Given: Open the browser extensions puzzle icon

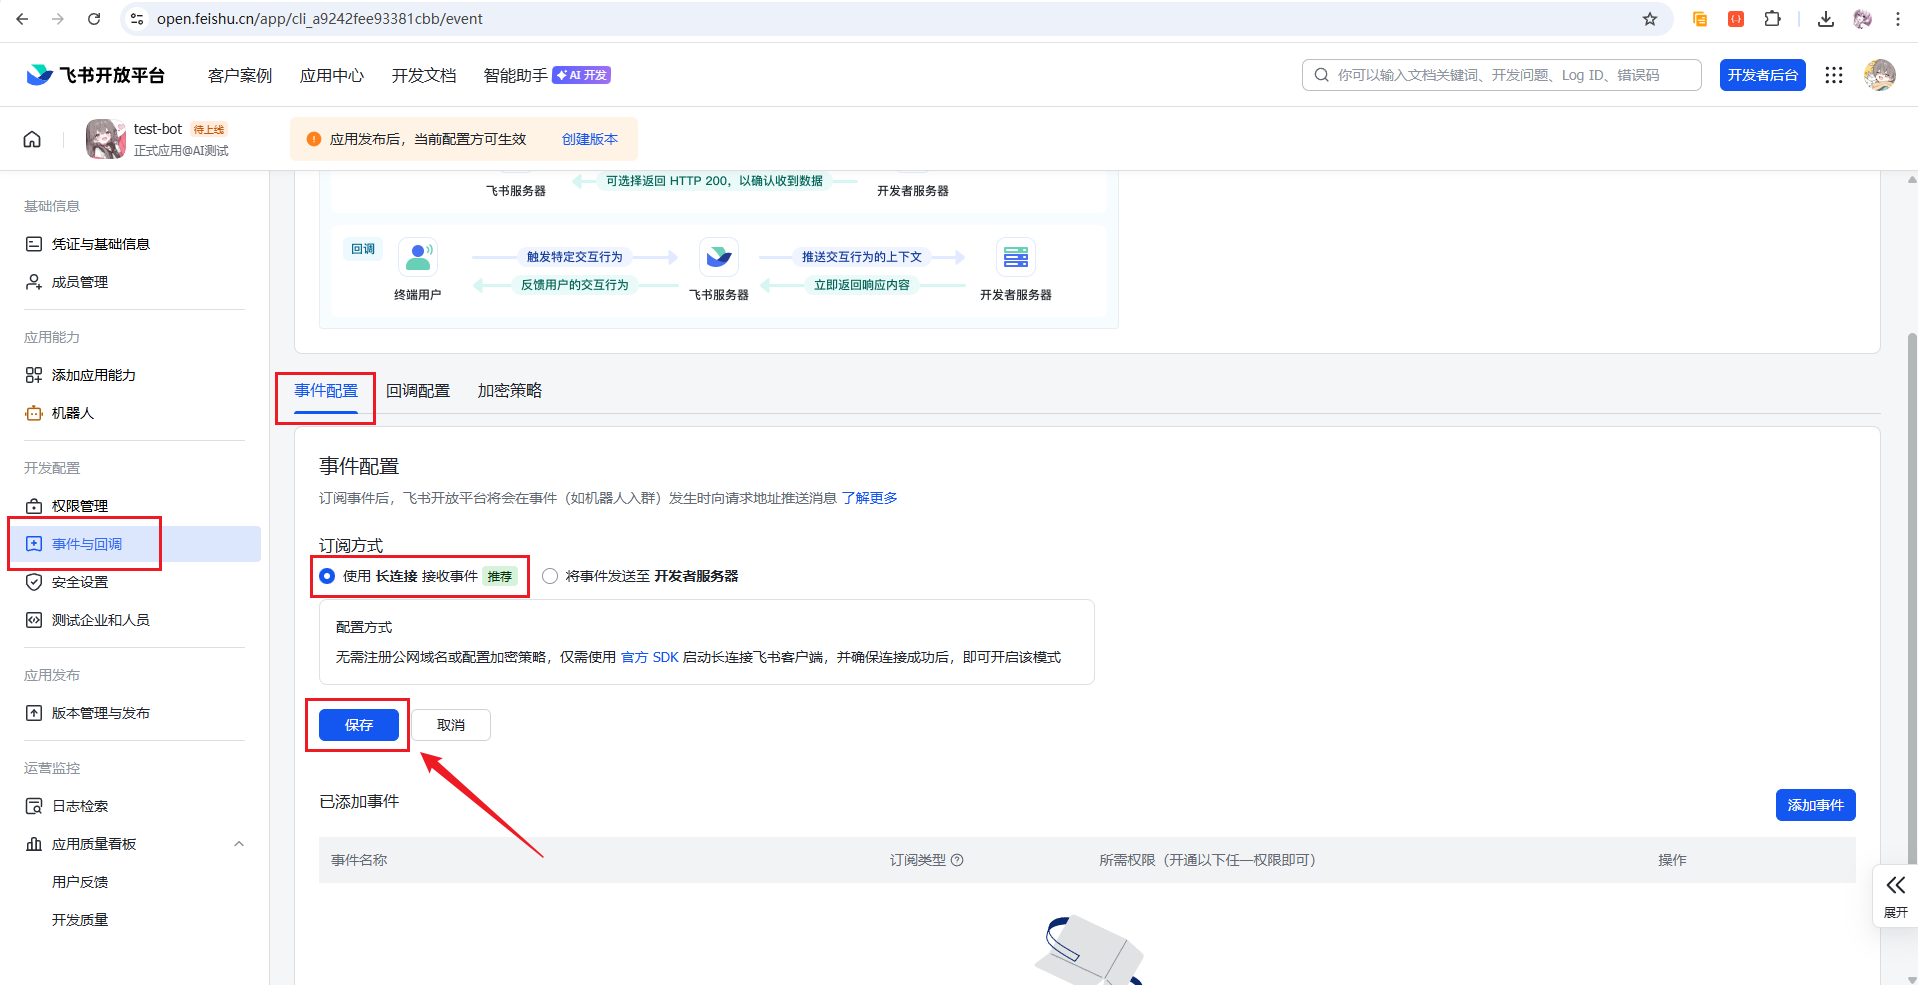Looking at the screenshot, I should pos(1772,19).
